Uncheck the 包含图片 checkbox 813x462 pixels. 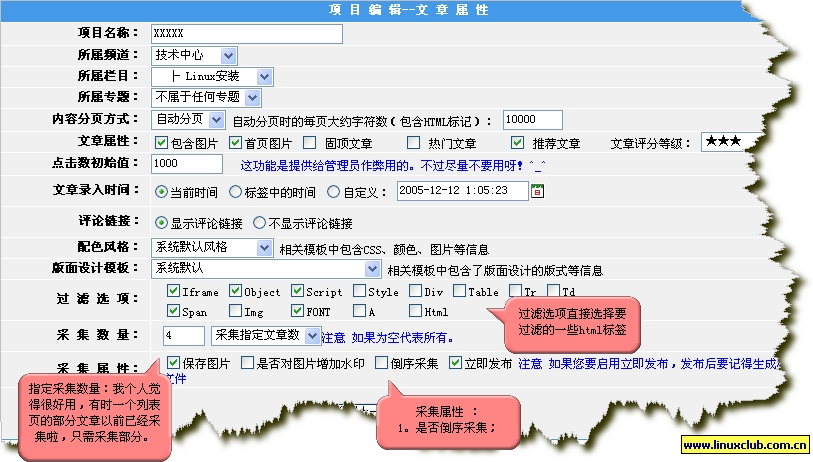pyautogui.click(x=161, y=143)
